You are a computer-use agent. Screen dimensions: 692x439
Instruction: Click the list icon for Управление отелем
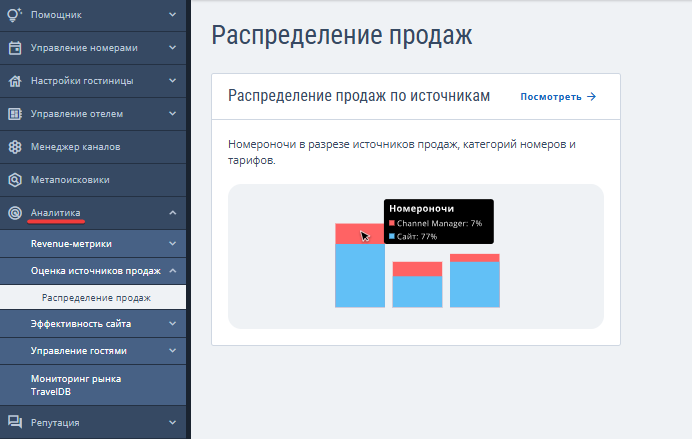coord(15,114)
